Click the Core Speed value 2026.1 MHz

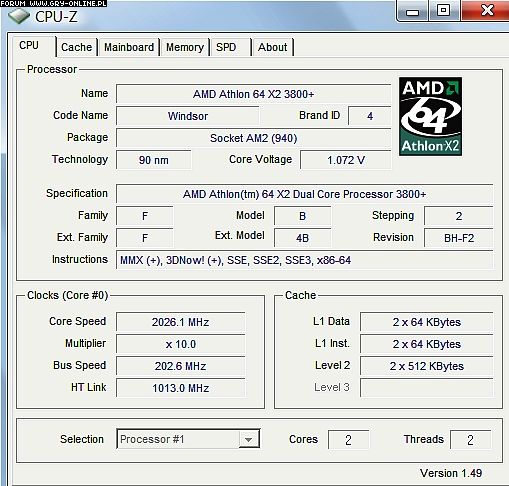click(180, 322)
